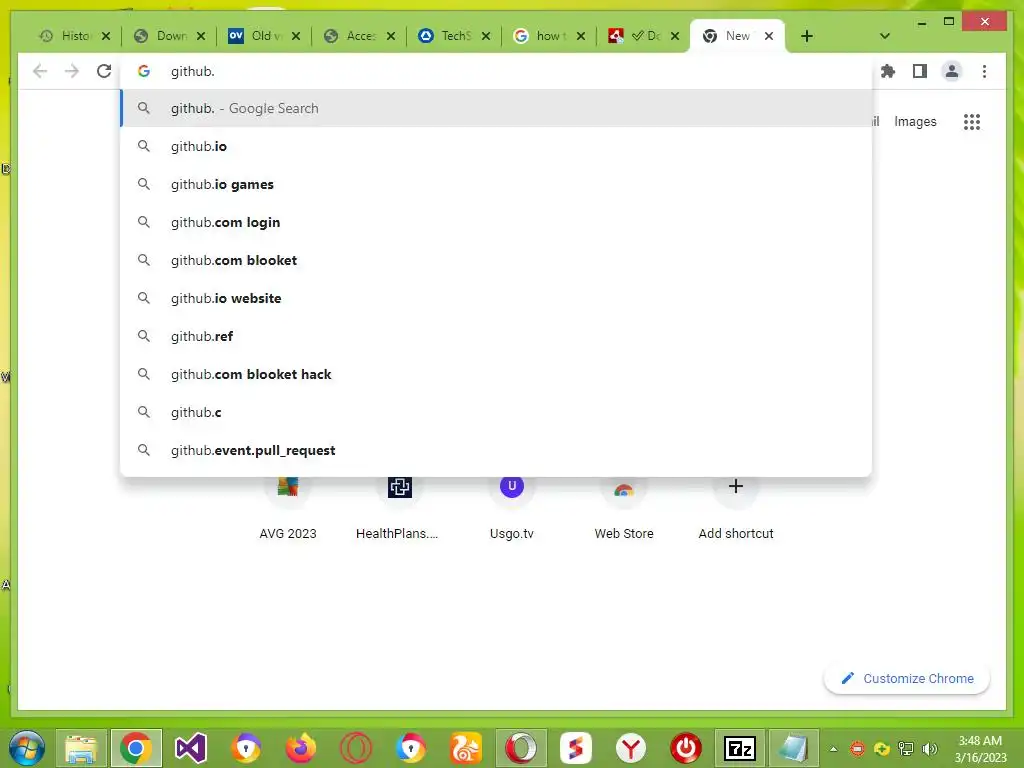Open the volume speaker tray icon

coord(929,748)
